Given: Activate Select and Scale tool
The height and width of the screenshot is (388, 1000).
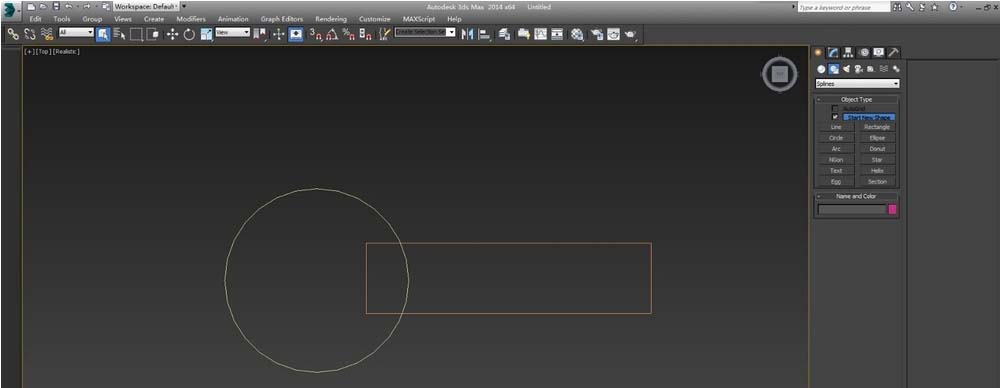Looking at the screenshot, I should tap(206, 34).
